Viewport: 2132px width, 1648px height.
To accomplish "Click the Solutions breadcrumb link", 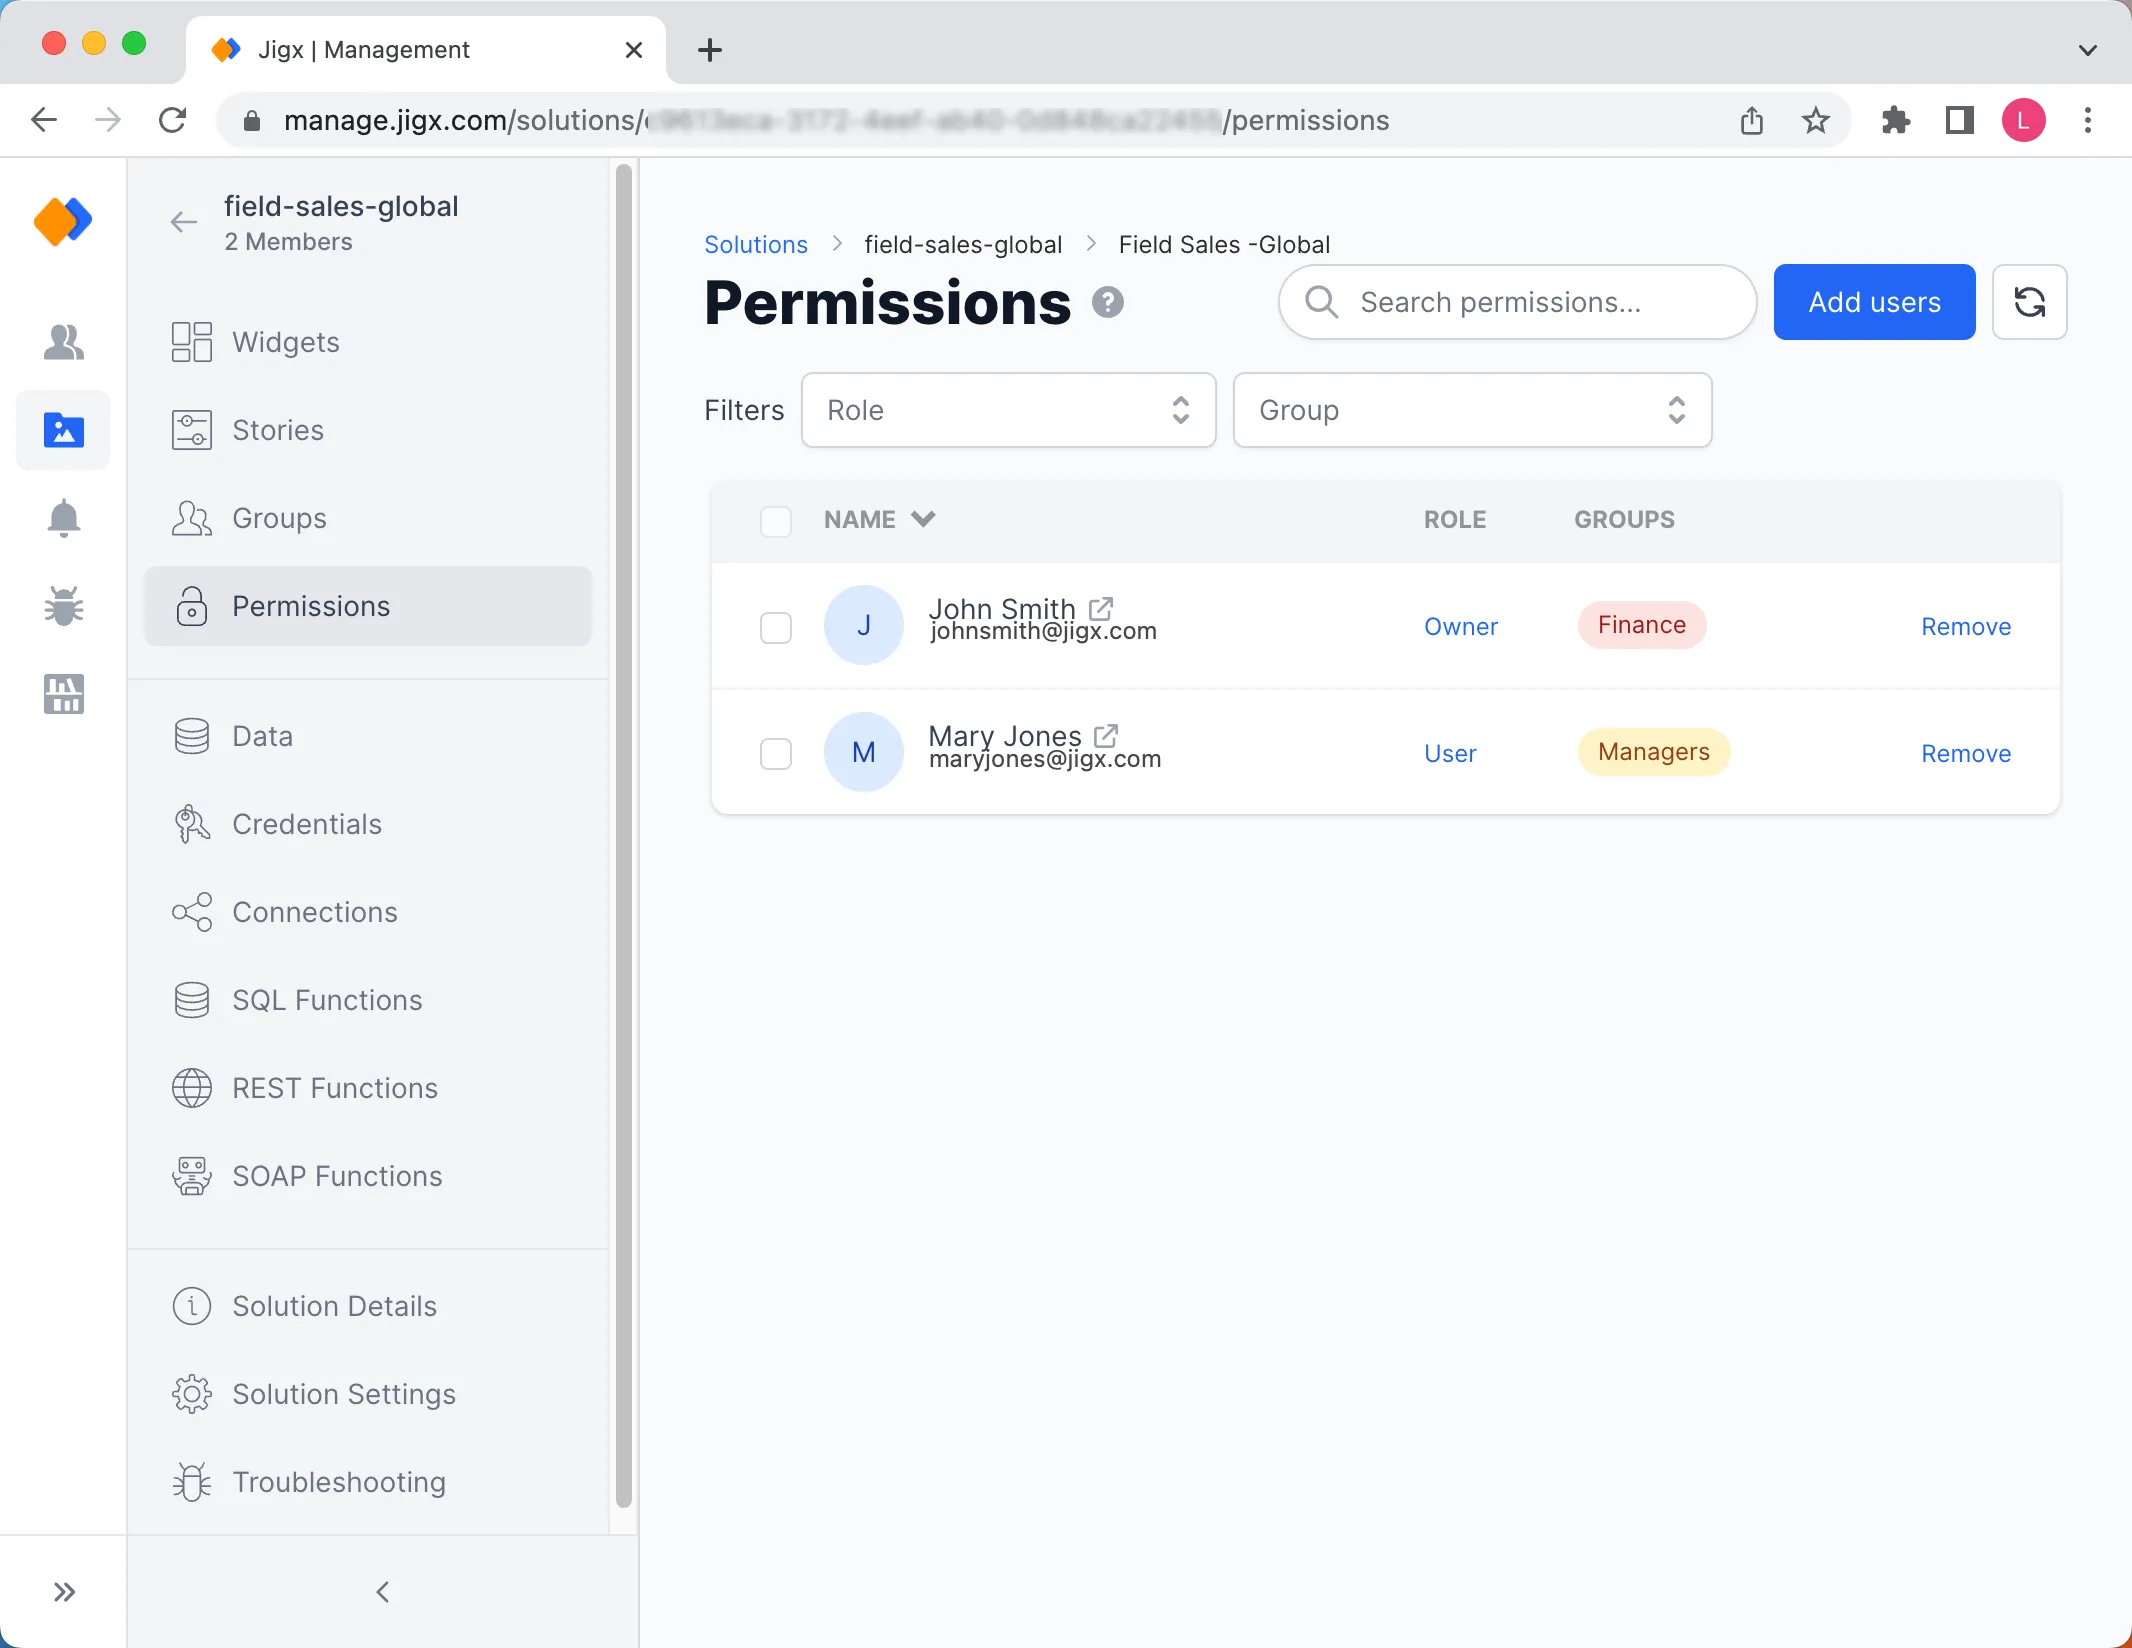I will [756, 245].
